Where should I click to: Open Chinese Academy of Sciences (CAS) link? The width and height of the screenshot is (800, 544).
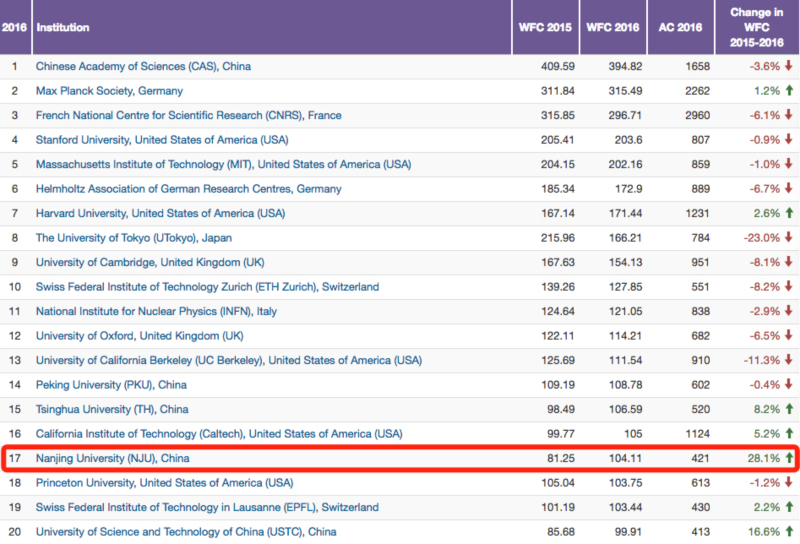tap(143, 66)
